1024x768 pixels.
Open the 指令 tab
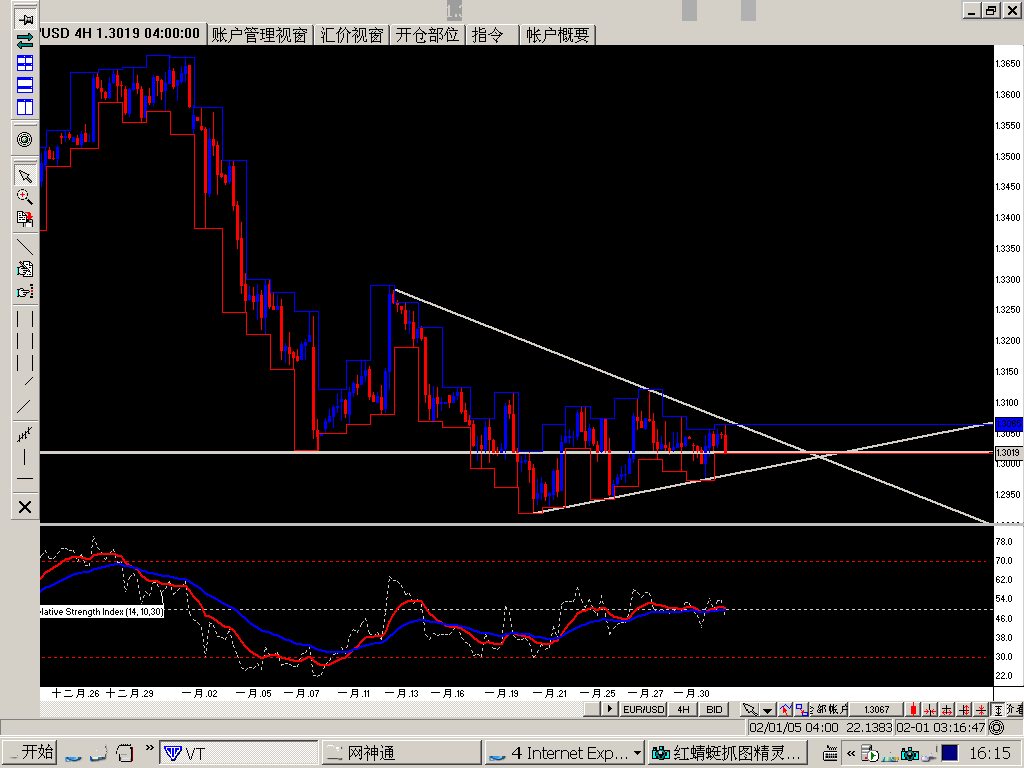(492, 35)
